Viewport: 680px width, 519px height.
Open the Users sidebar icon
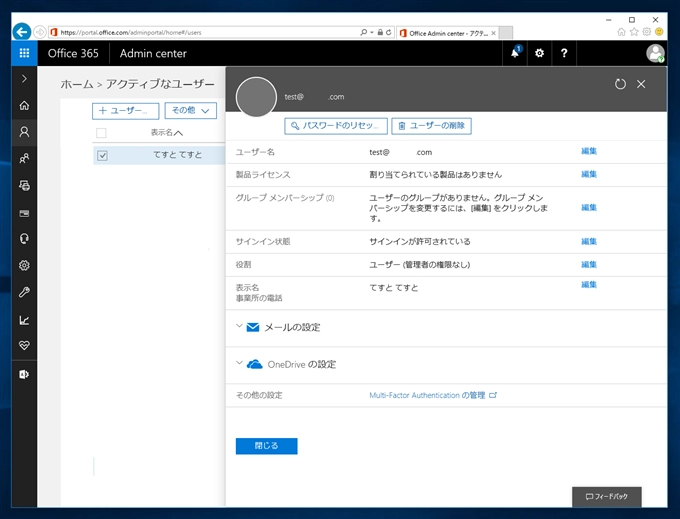pos(24,132)
